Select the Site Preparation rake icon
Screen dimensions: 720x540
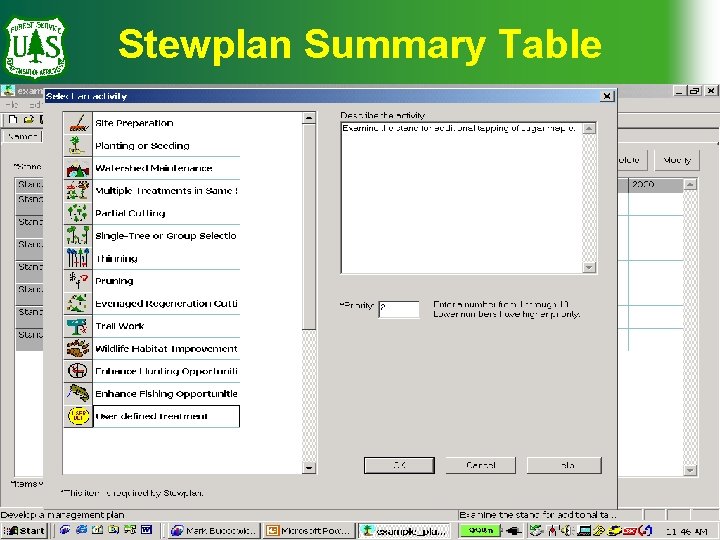pyautogui.click(x=78, y=123)
